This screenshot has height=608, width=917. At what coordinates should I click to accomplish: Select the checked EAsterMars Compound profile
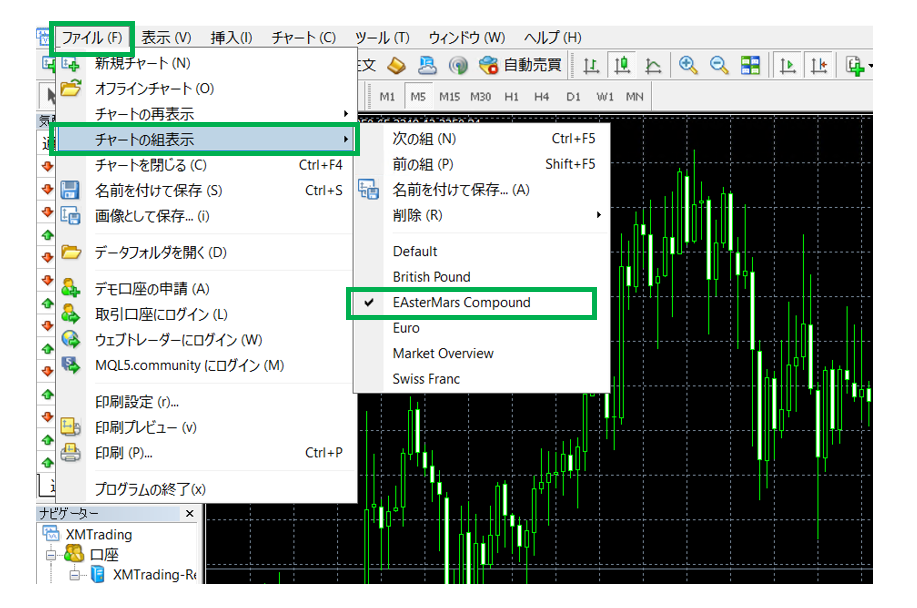click(461, 302)
